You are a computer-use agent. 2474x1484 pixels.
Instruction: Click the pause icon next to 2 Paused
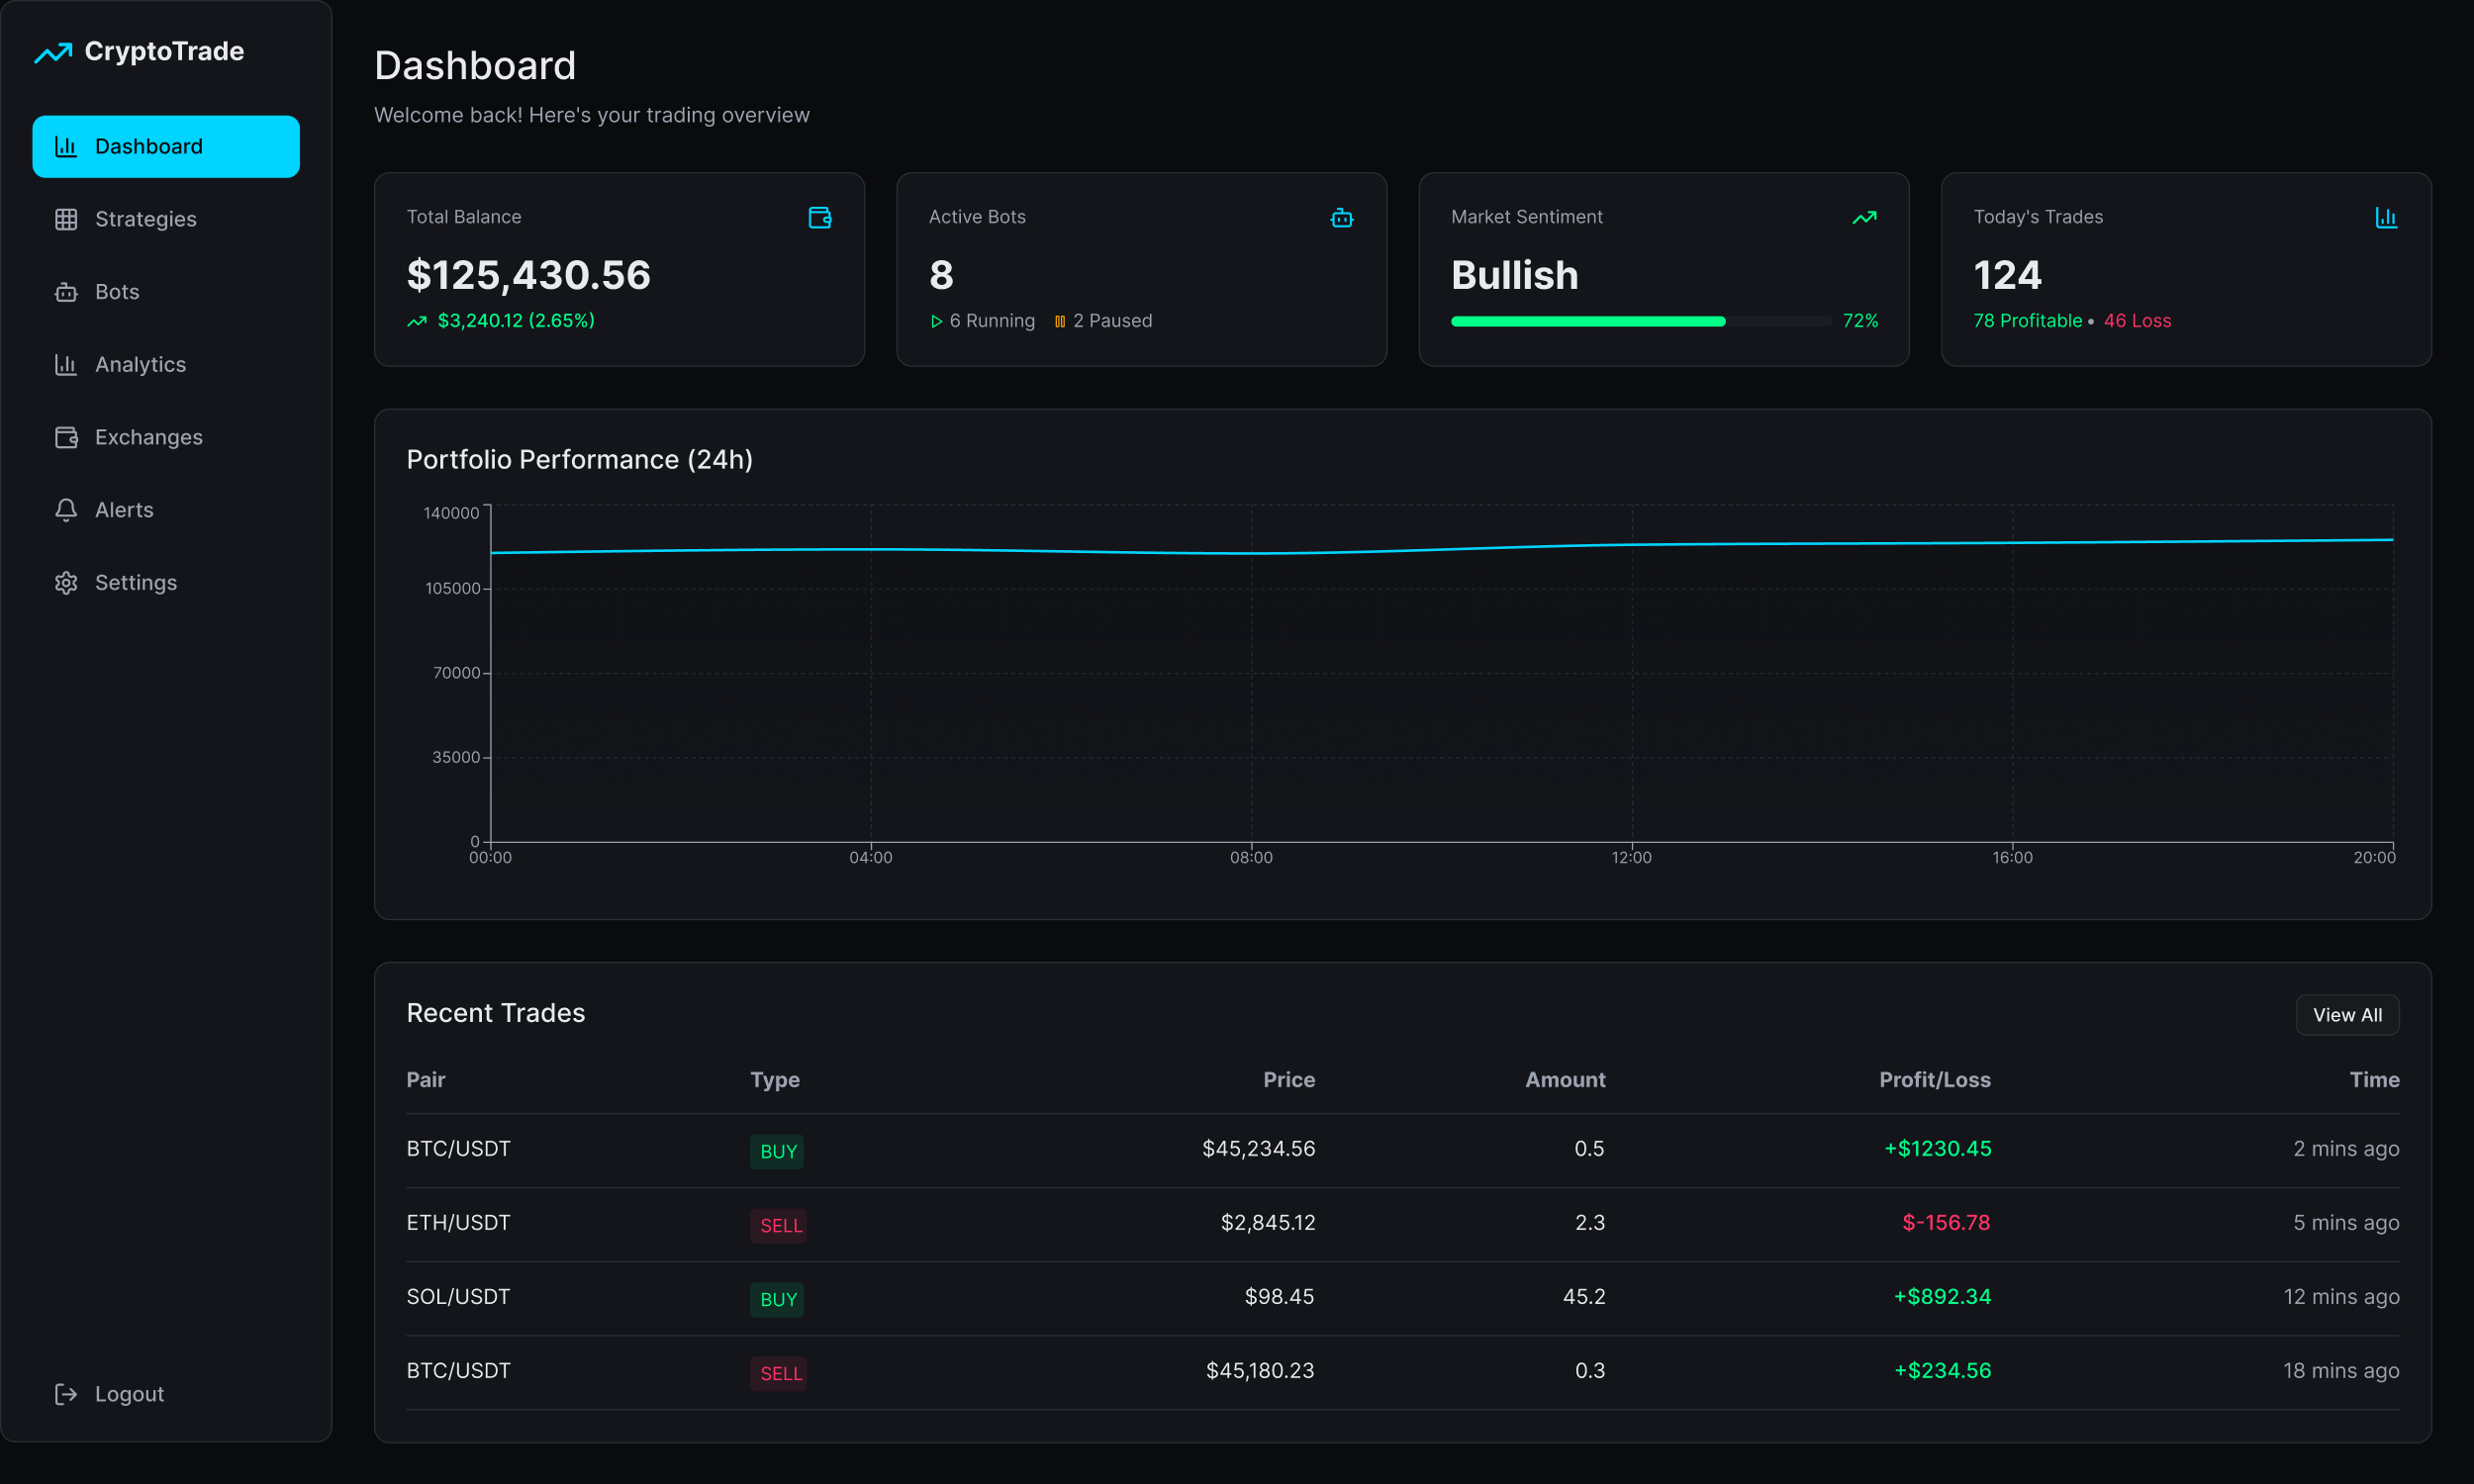[1060, 321]
